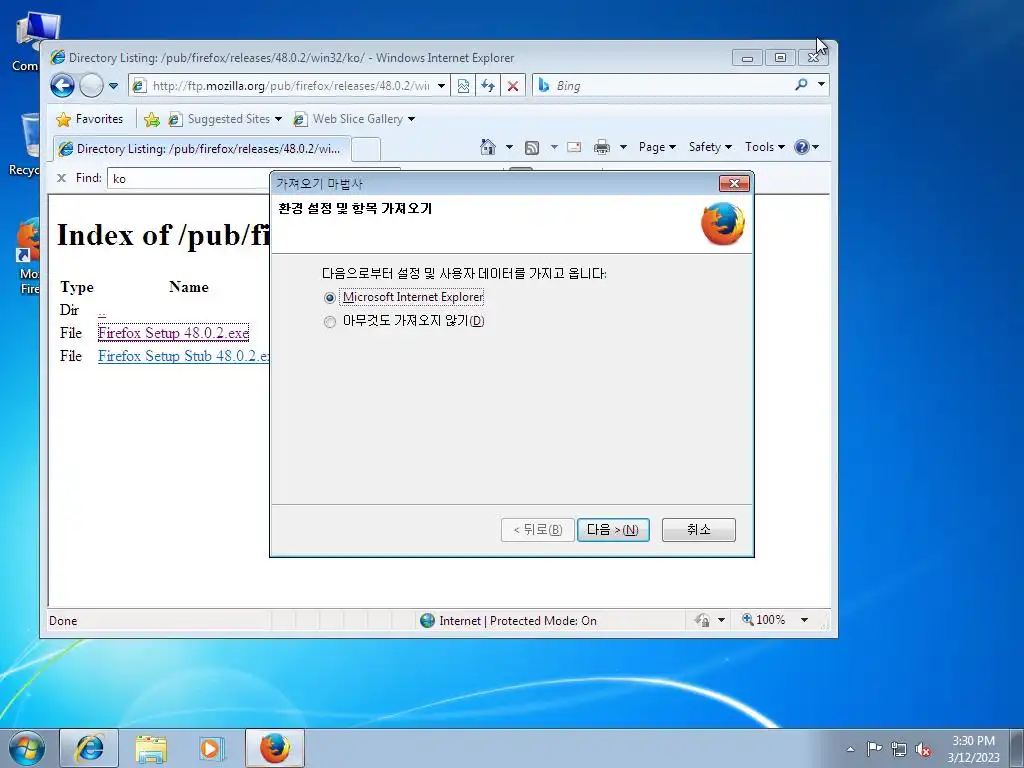Click Internet Explorer taskbar icon
This screenshot has width=1024, height=768.
click(x=89, y=748)
